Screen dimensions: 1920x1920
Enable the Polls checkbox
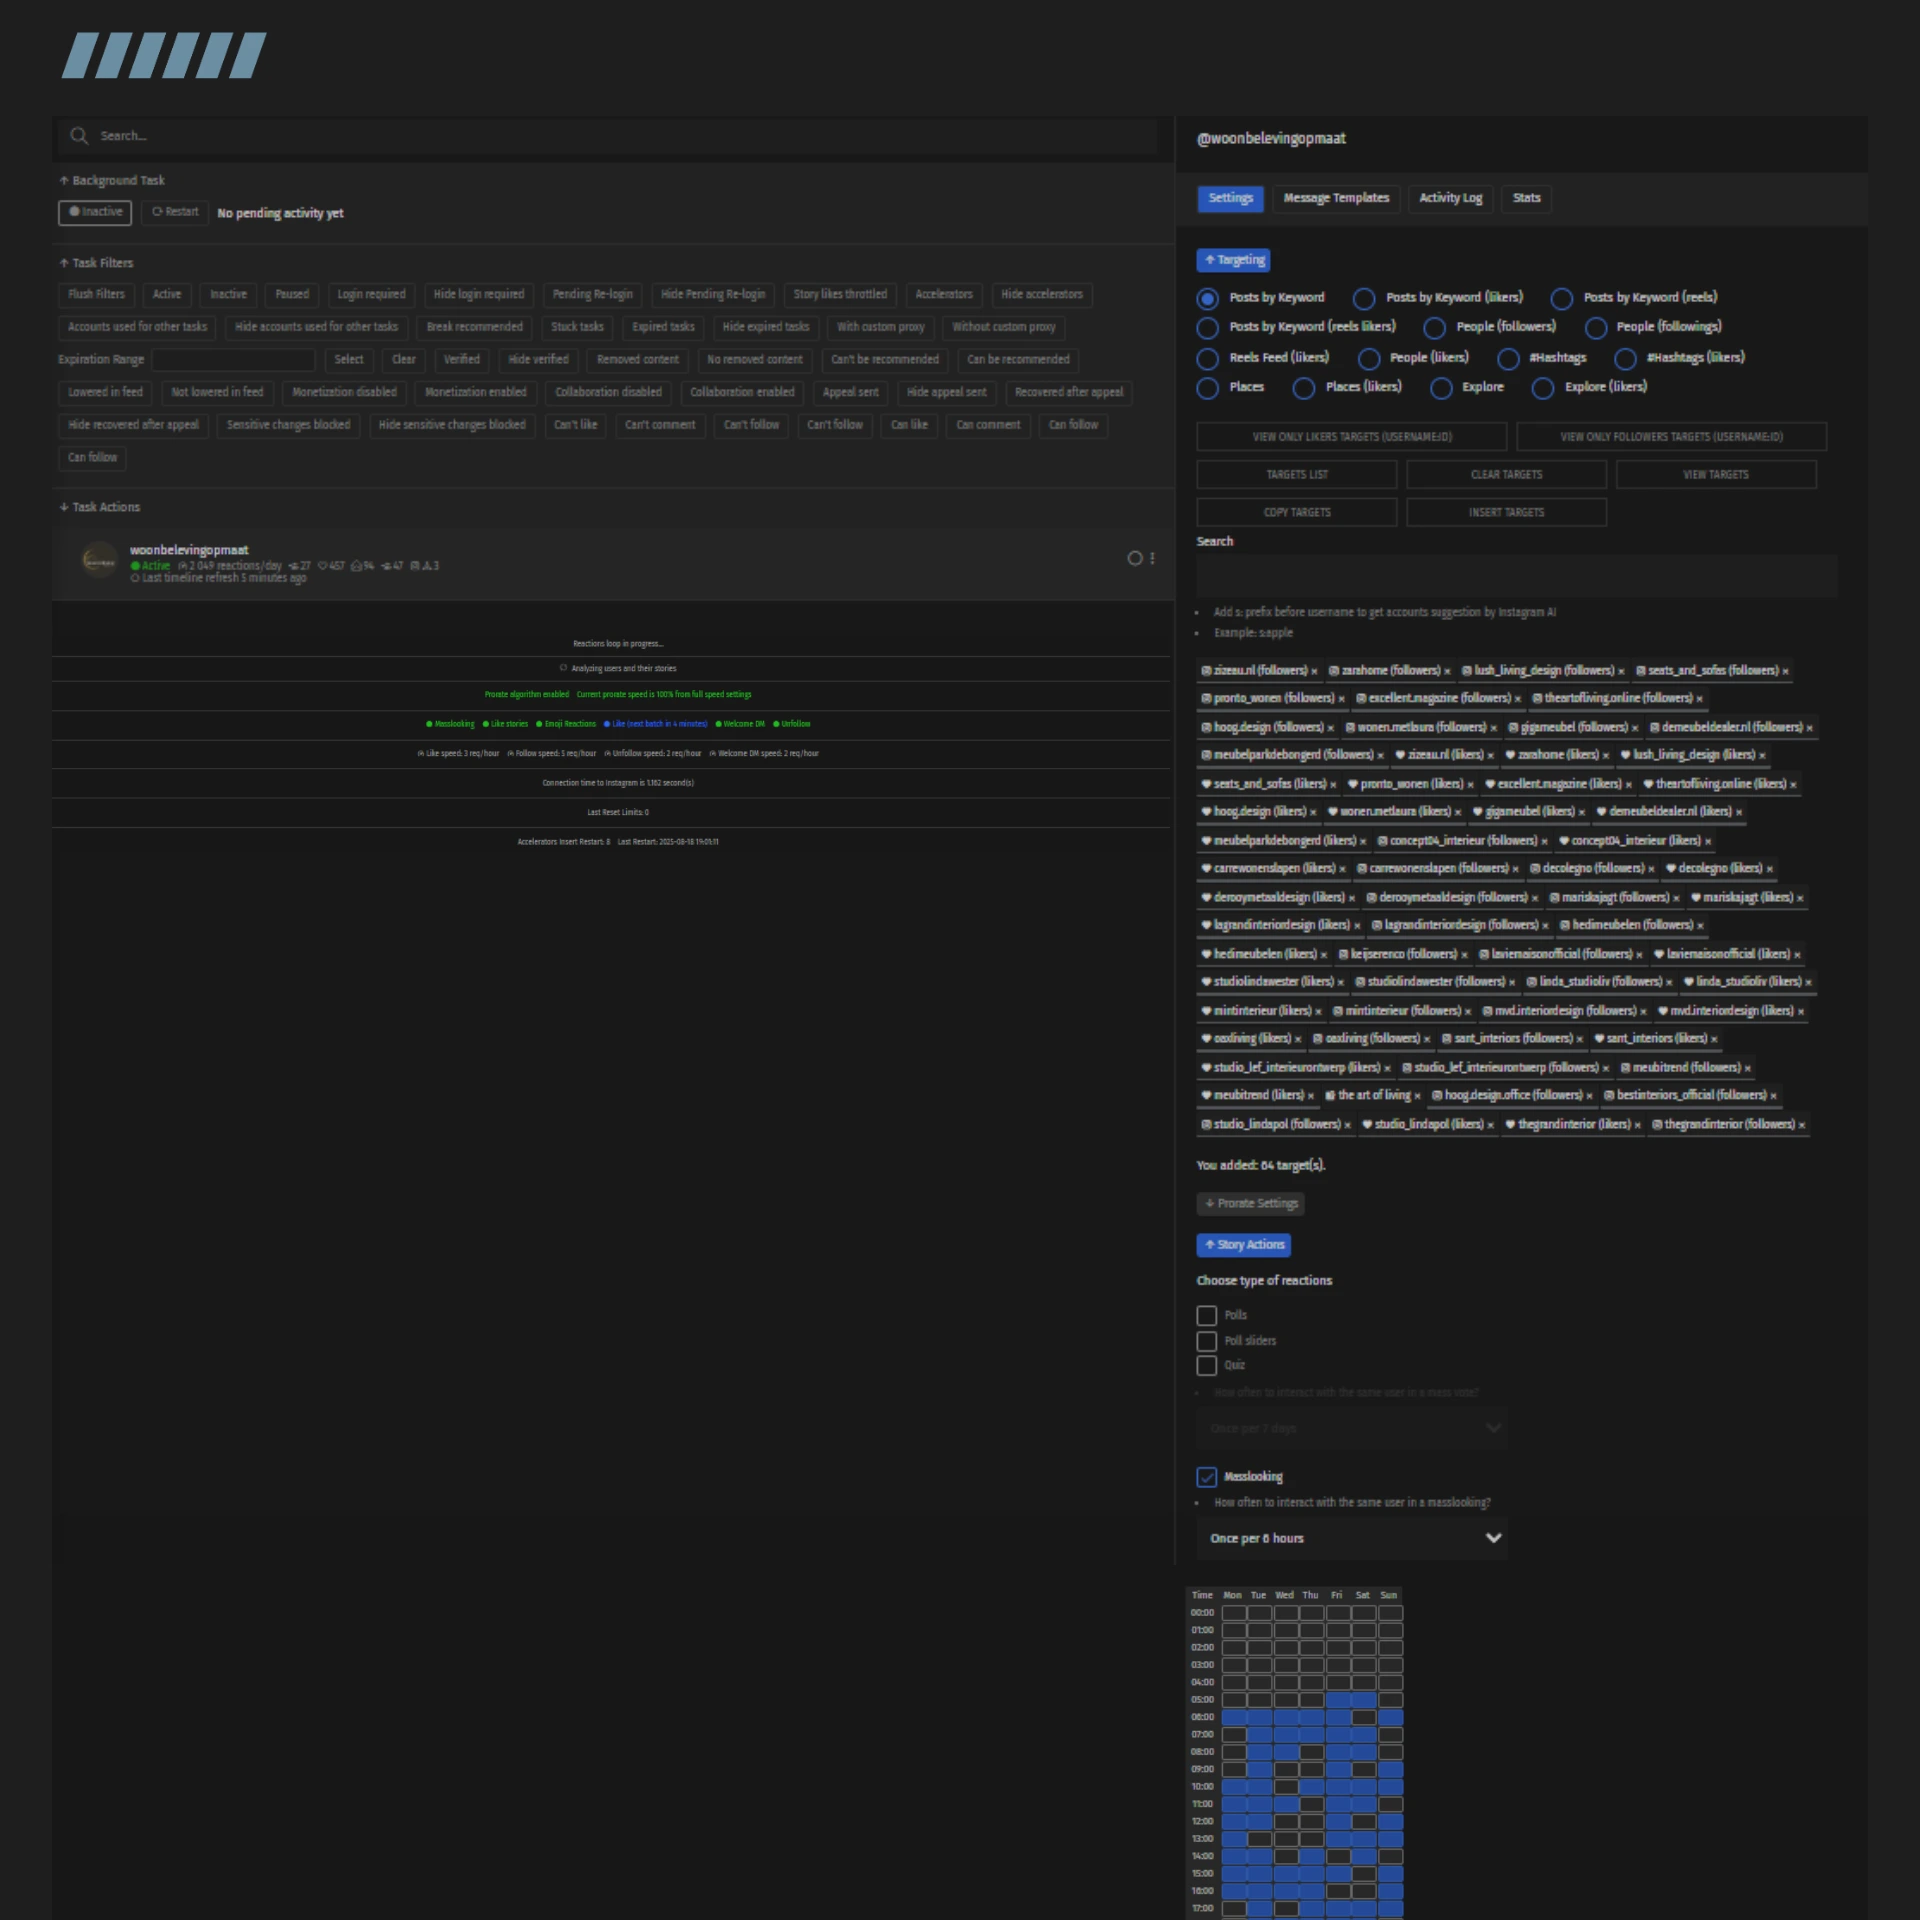pos(1206,1316)
